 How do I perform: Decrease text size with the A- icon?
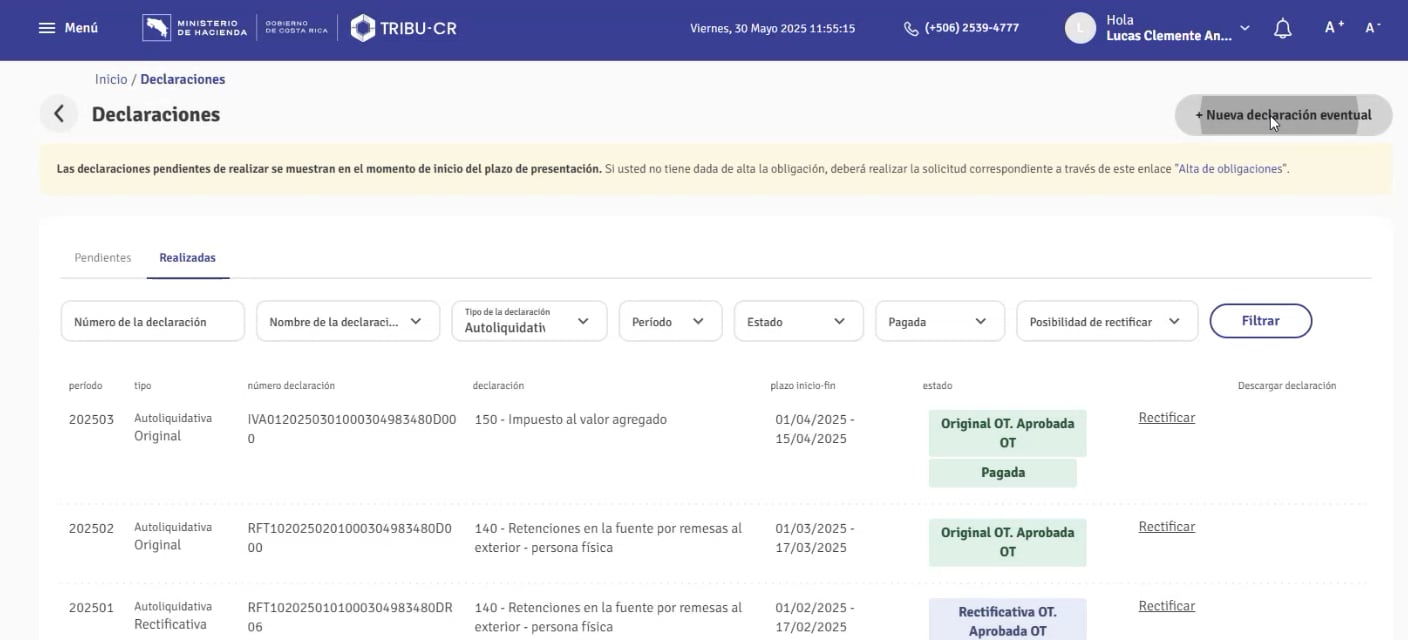(x=1373, y=27)
